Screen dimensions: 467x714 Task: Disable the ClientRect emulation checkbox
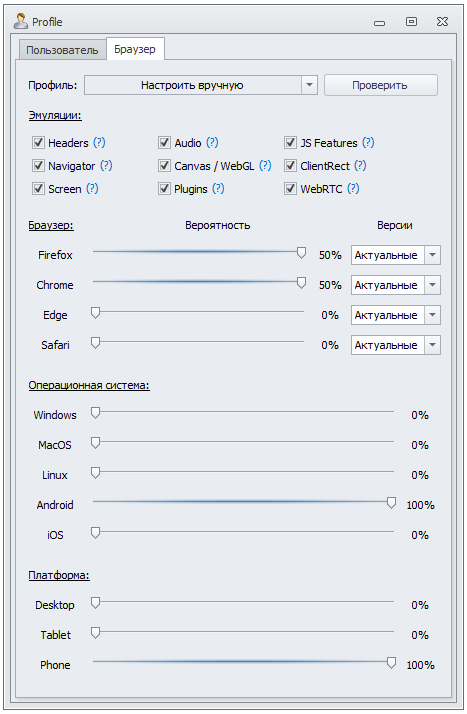click(290, 166)
